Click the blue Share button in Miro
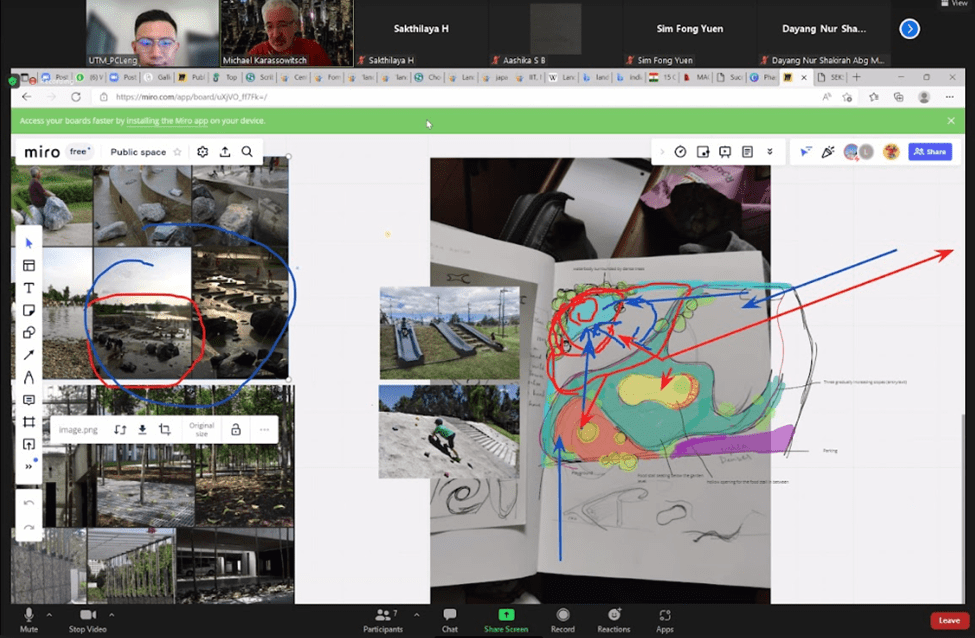Viewport: 975px width, 638px height. point(930,152)
